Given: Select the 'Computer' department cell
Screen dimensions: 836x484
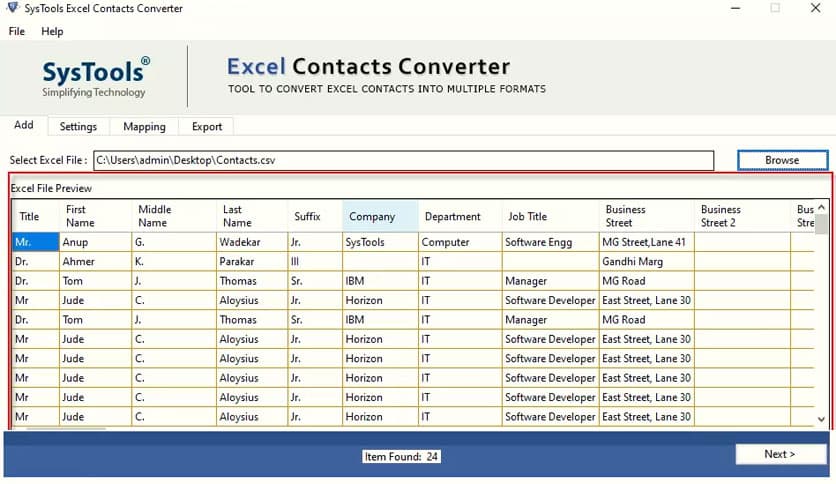Looking at the screenshot, I should [460, 242].
